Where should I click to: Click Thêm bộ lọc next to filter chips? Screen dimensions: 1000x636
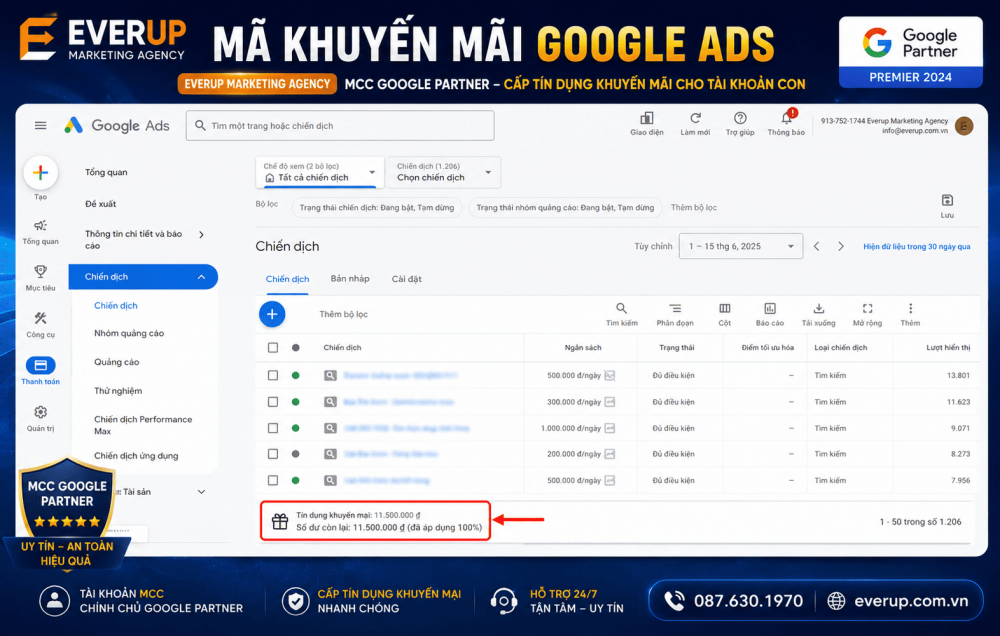tap(693, 207)
